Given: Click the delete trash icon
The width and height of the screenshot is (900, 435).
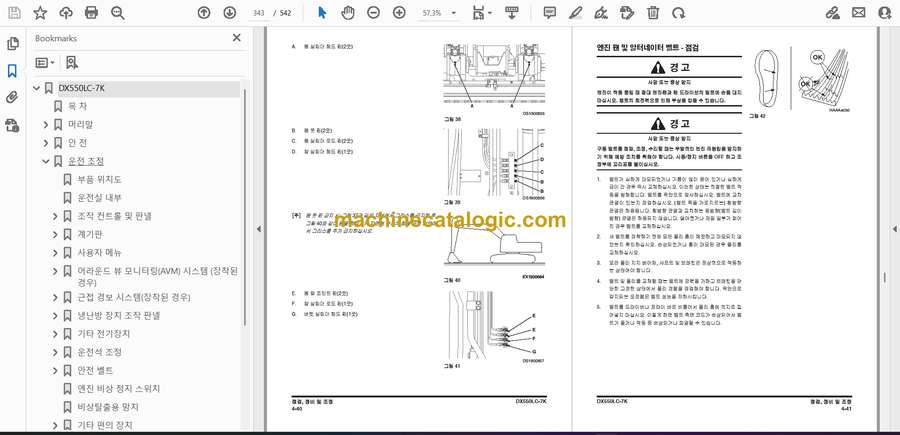Looking at the screenshot, I should 653,13.
